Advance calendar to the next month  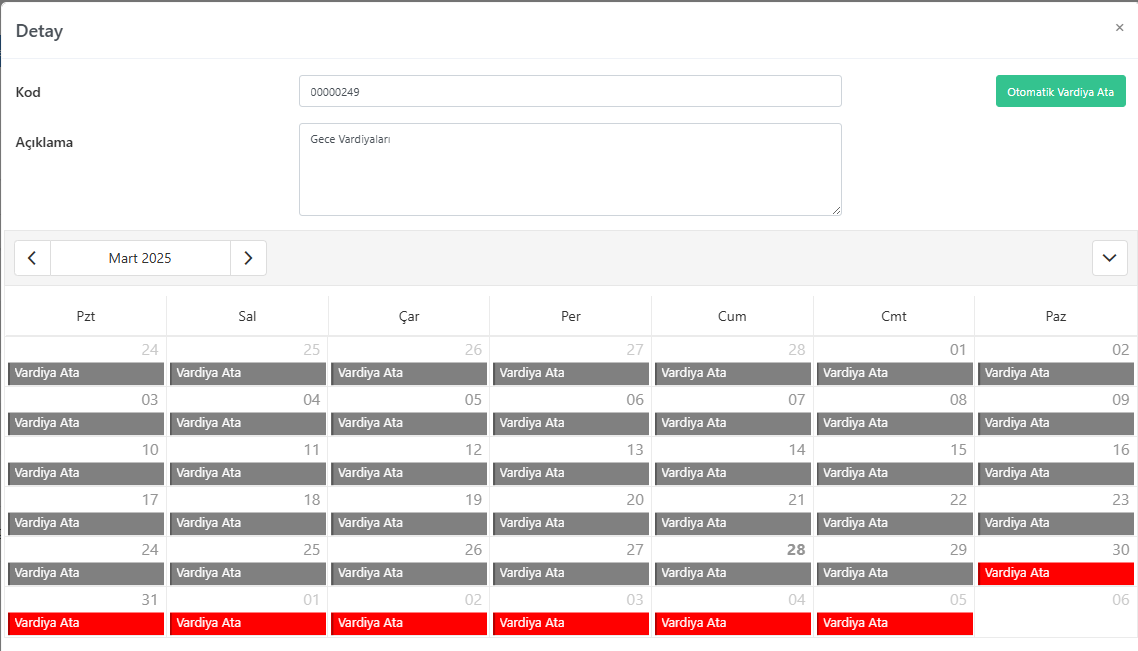pyautogui.click(x=248, y=258)
